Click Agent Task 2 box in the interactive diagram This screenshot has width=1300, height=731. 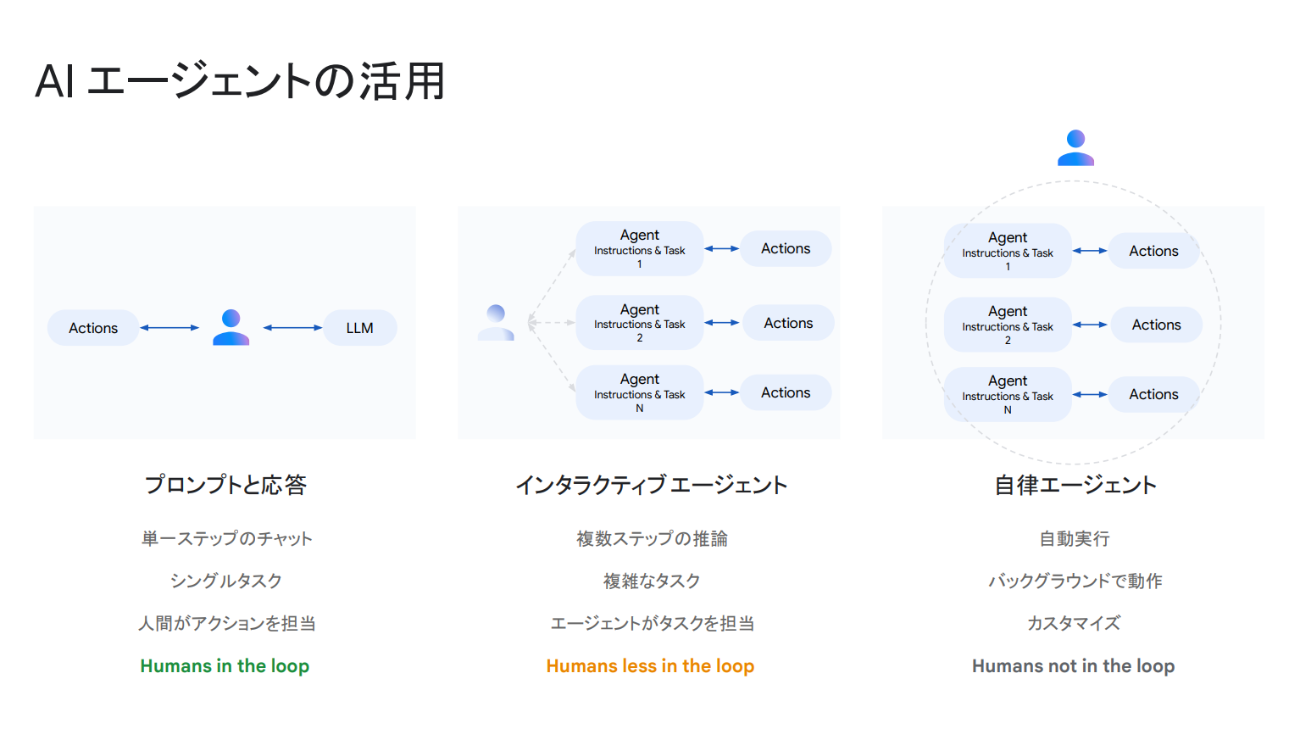pos(640,323)
